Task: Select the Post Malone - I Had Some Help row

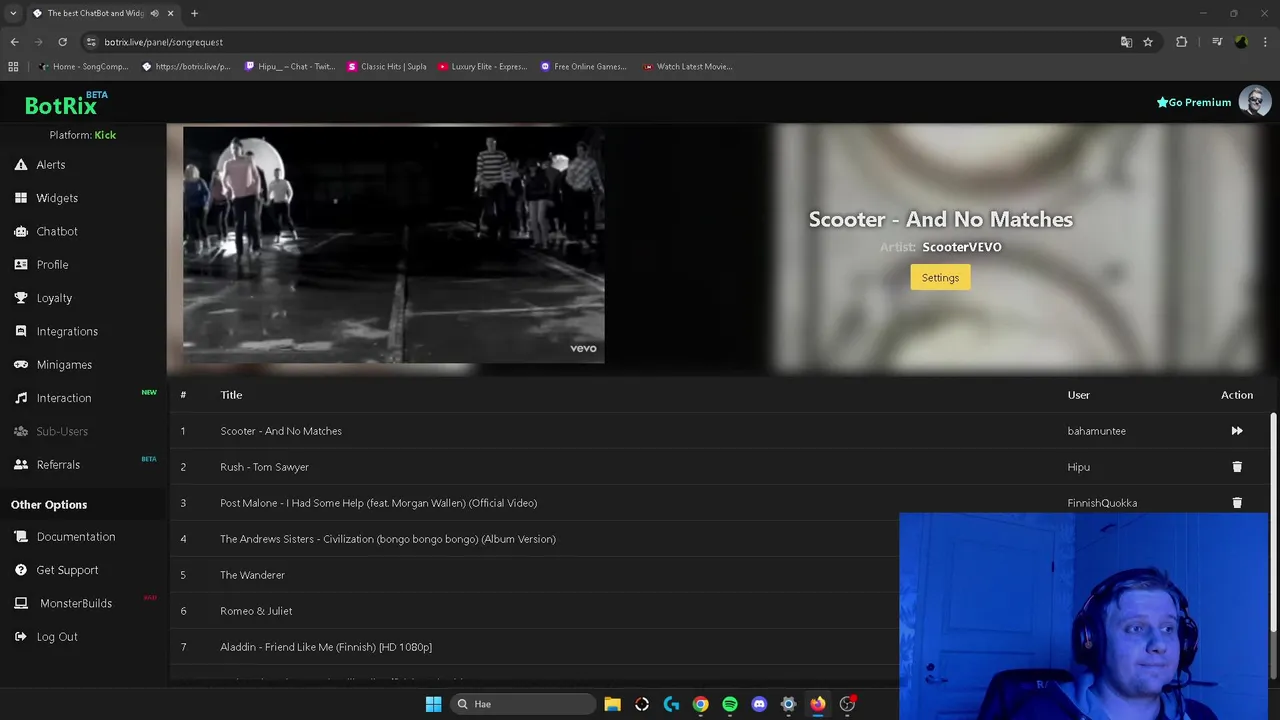Action: point(378,503)
